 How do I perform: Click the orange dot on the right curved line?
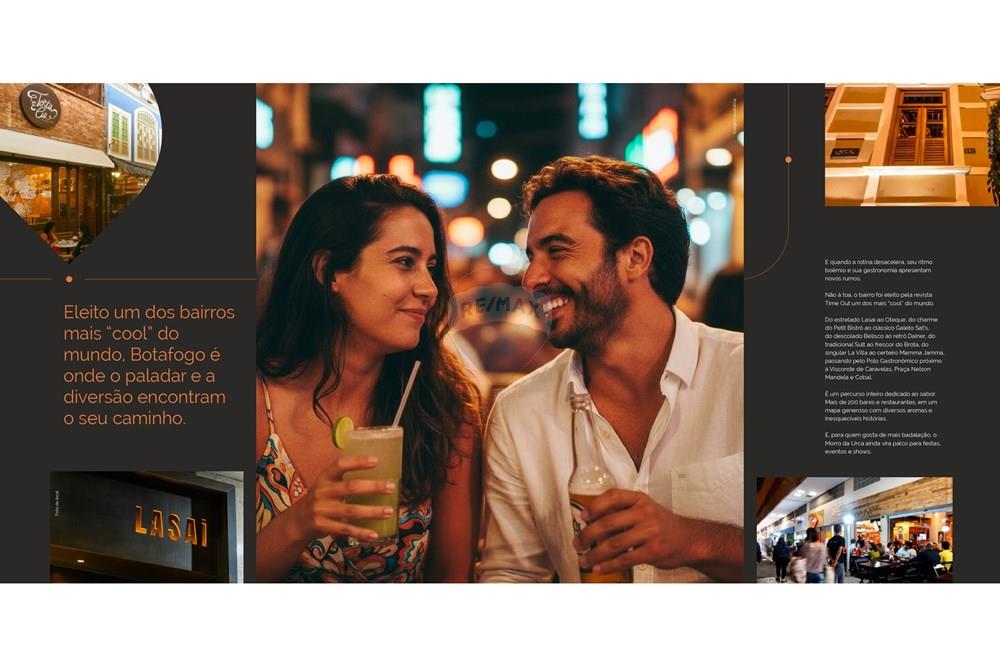[x=788, y=159]
